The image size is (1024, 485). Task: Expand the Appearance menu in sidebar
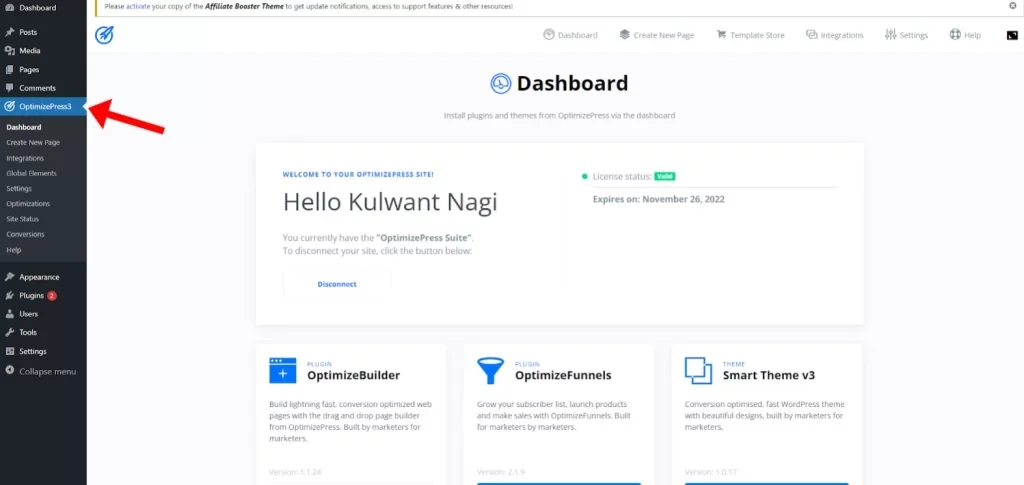(39, 277)
